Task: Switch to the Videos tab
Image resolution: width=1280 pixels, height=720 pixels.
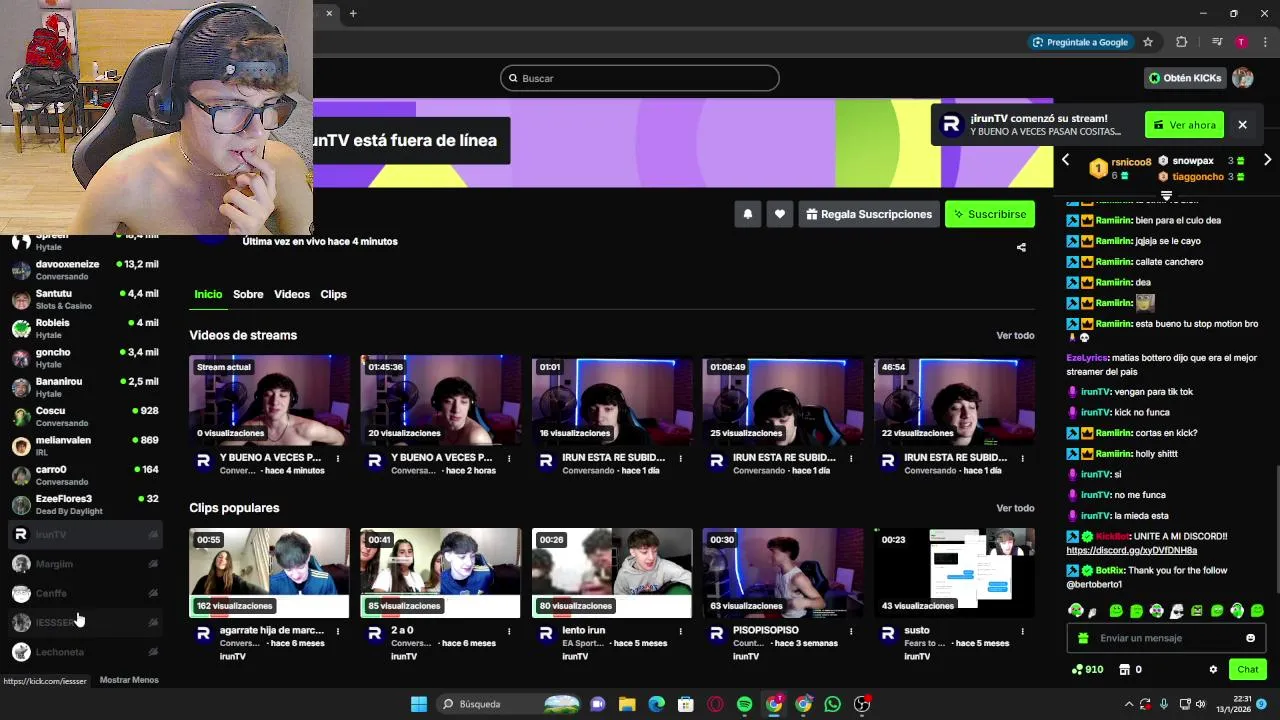Action: [x=292, y=294]
